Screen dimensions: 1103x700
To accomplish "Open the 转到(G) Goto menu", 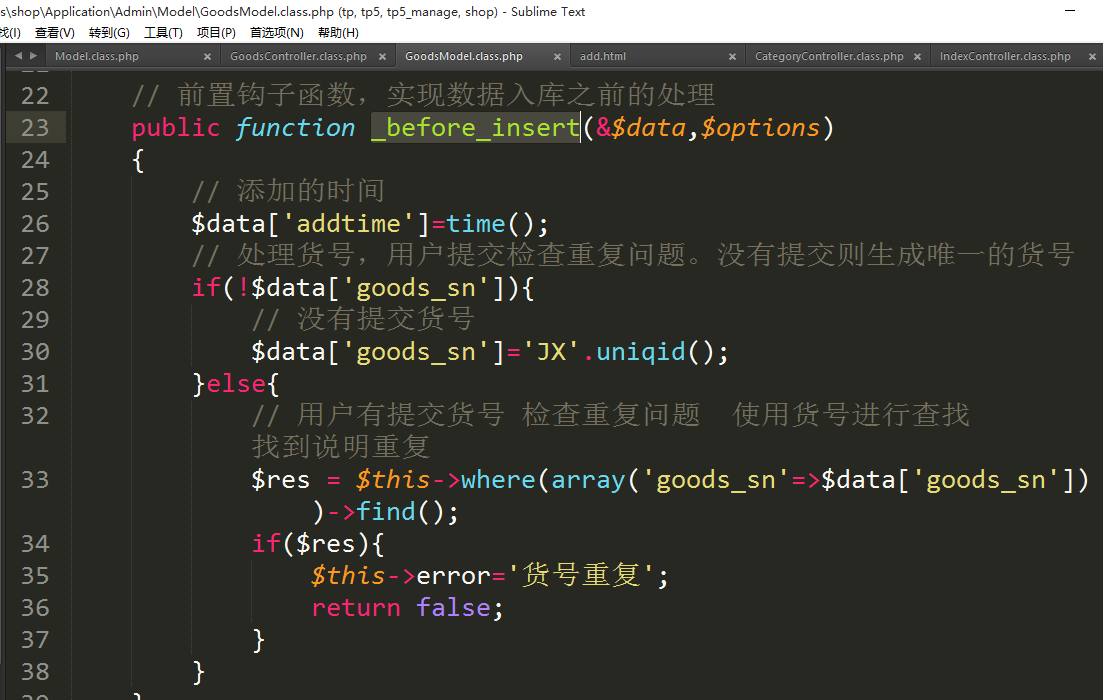I will click(x=109, y=32).
